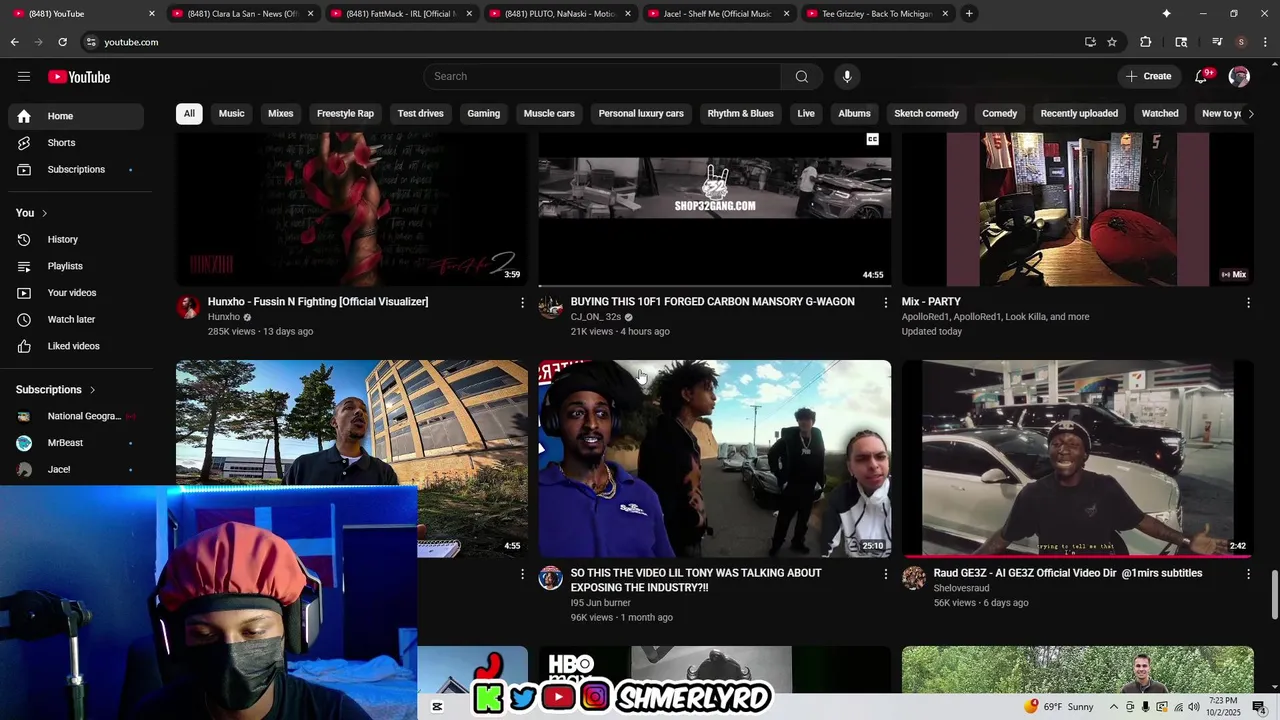1280x720 pixels.
Task: Select the Music category chip
Action: pyautogui.click(x=231, y=114)
